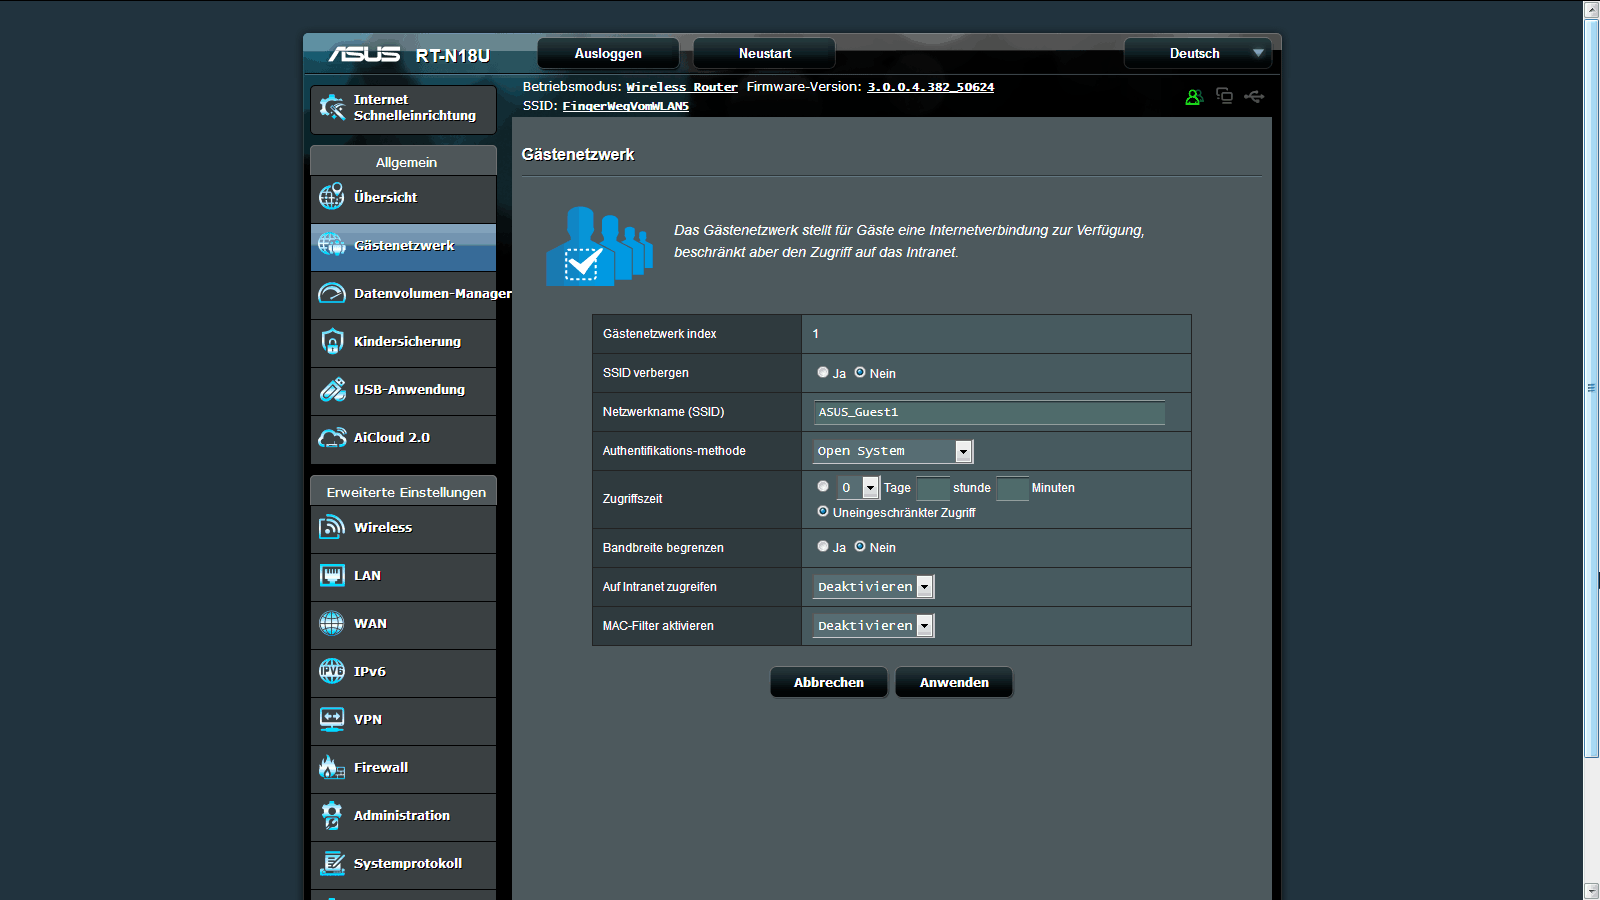Click the stunde hours input field
1600x900 pixels.
point(933,488)
